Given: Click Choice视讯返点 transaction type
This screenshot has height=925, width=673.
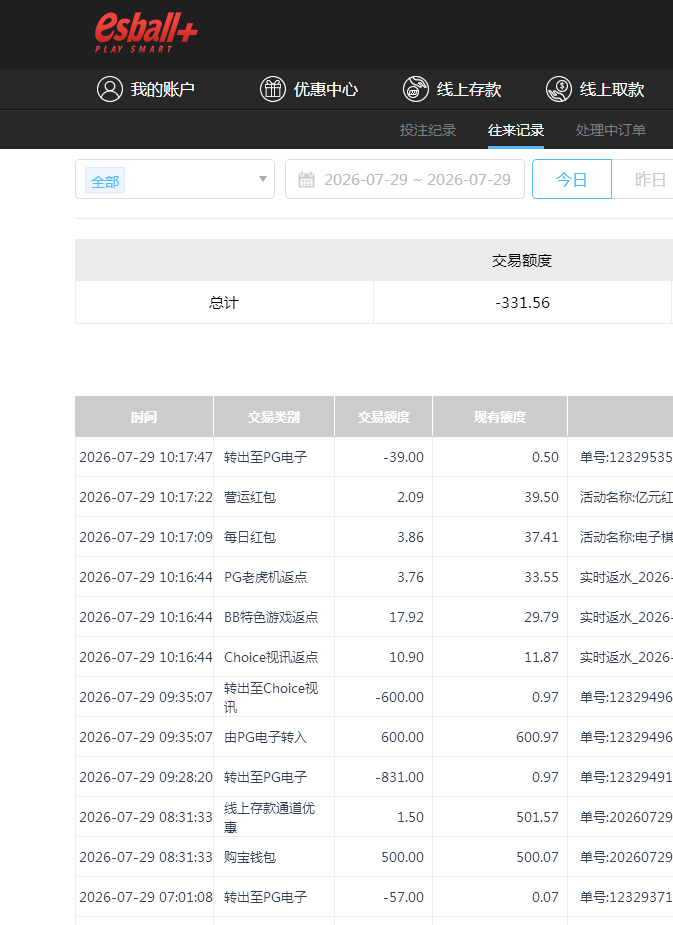Looking at the screenshot, I should point(271,657).
